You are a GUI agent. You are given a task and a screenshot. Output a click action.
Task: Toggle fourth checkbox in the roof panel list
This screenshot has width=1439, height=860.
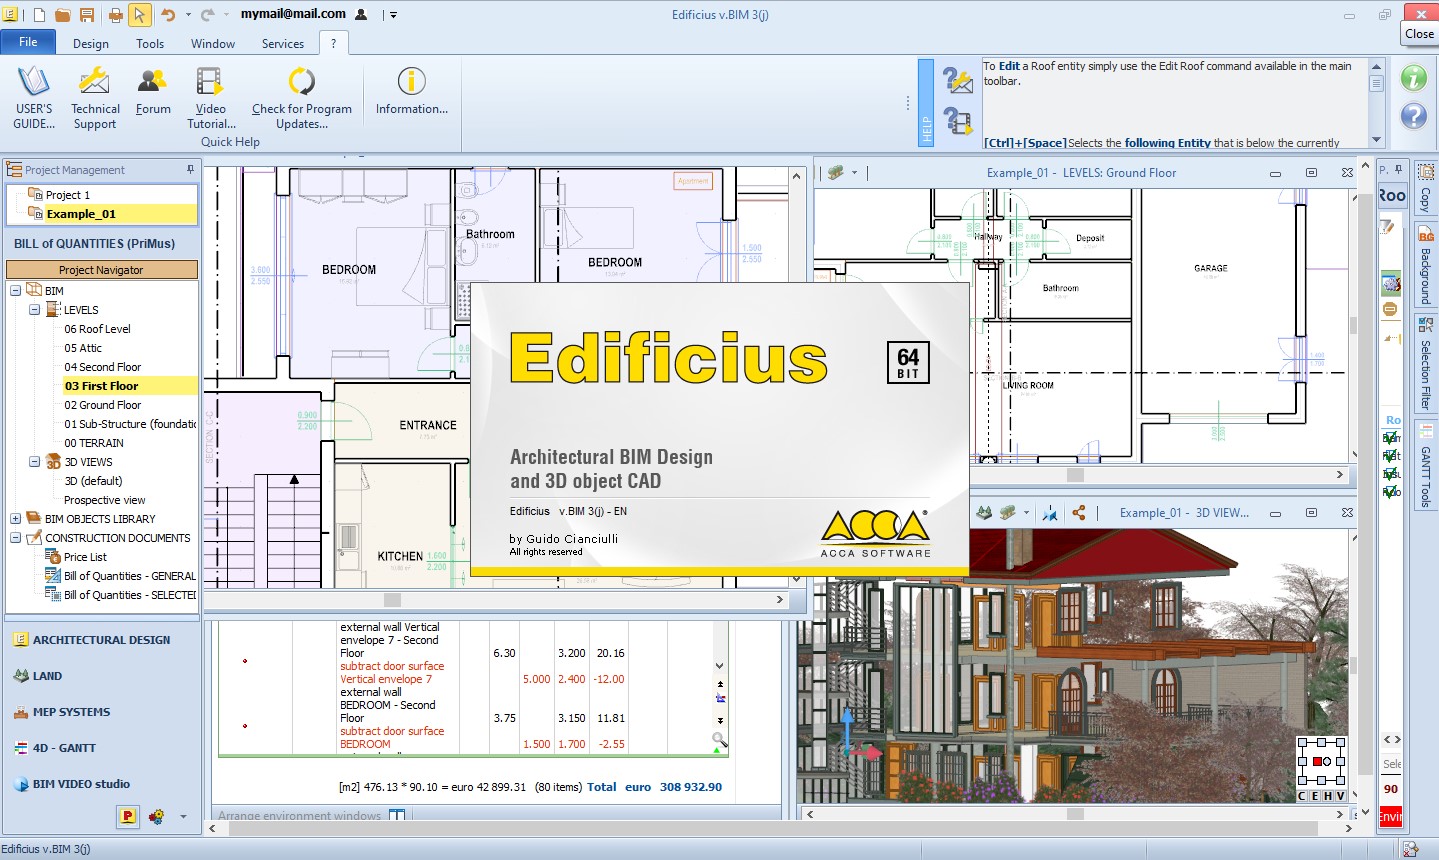pos(1390,491)
